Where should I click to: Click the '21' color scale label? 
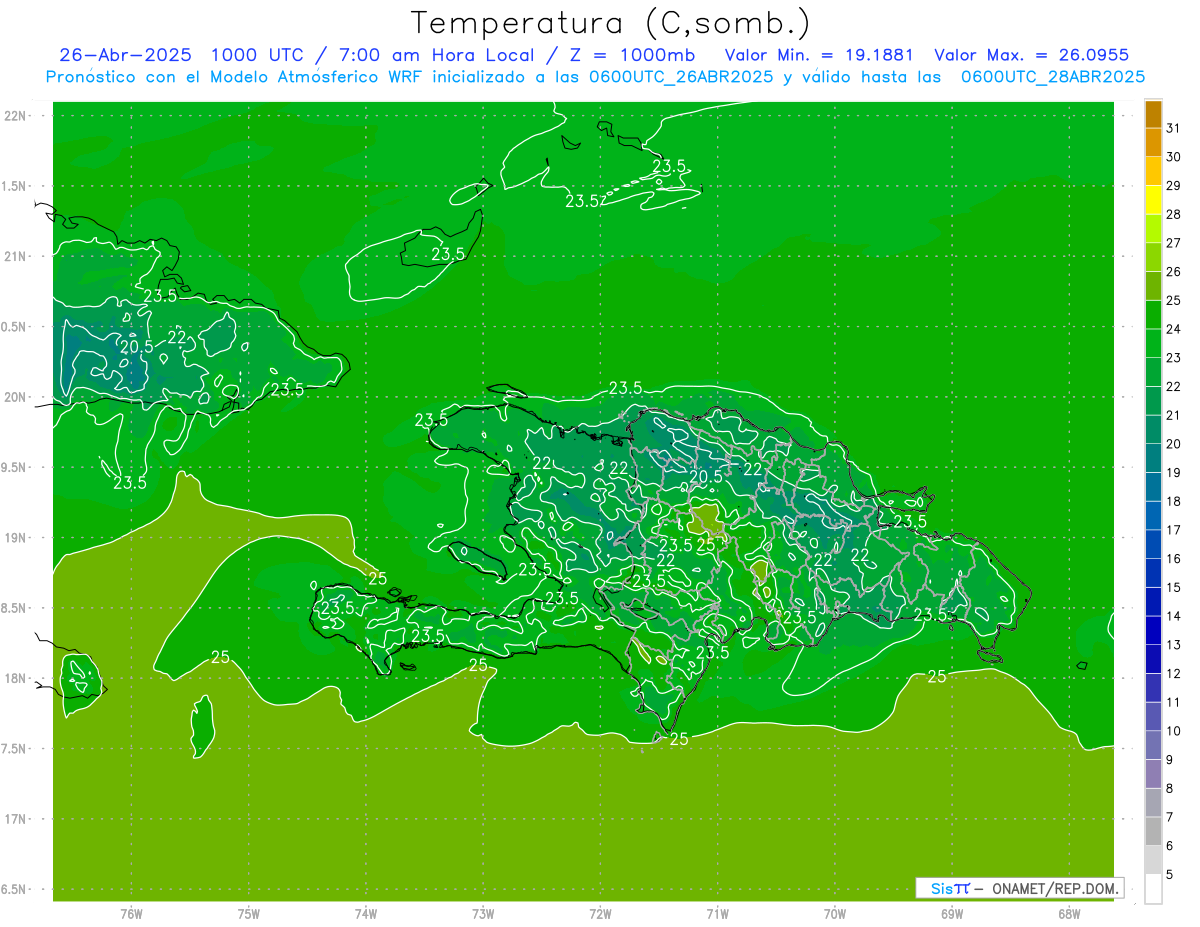(1174, 415)
